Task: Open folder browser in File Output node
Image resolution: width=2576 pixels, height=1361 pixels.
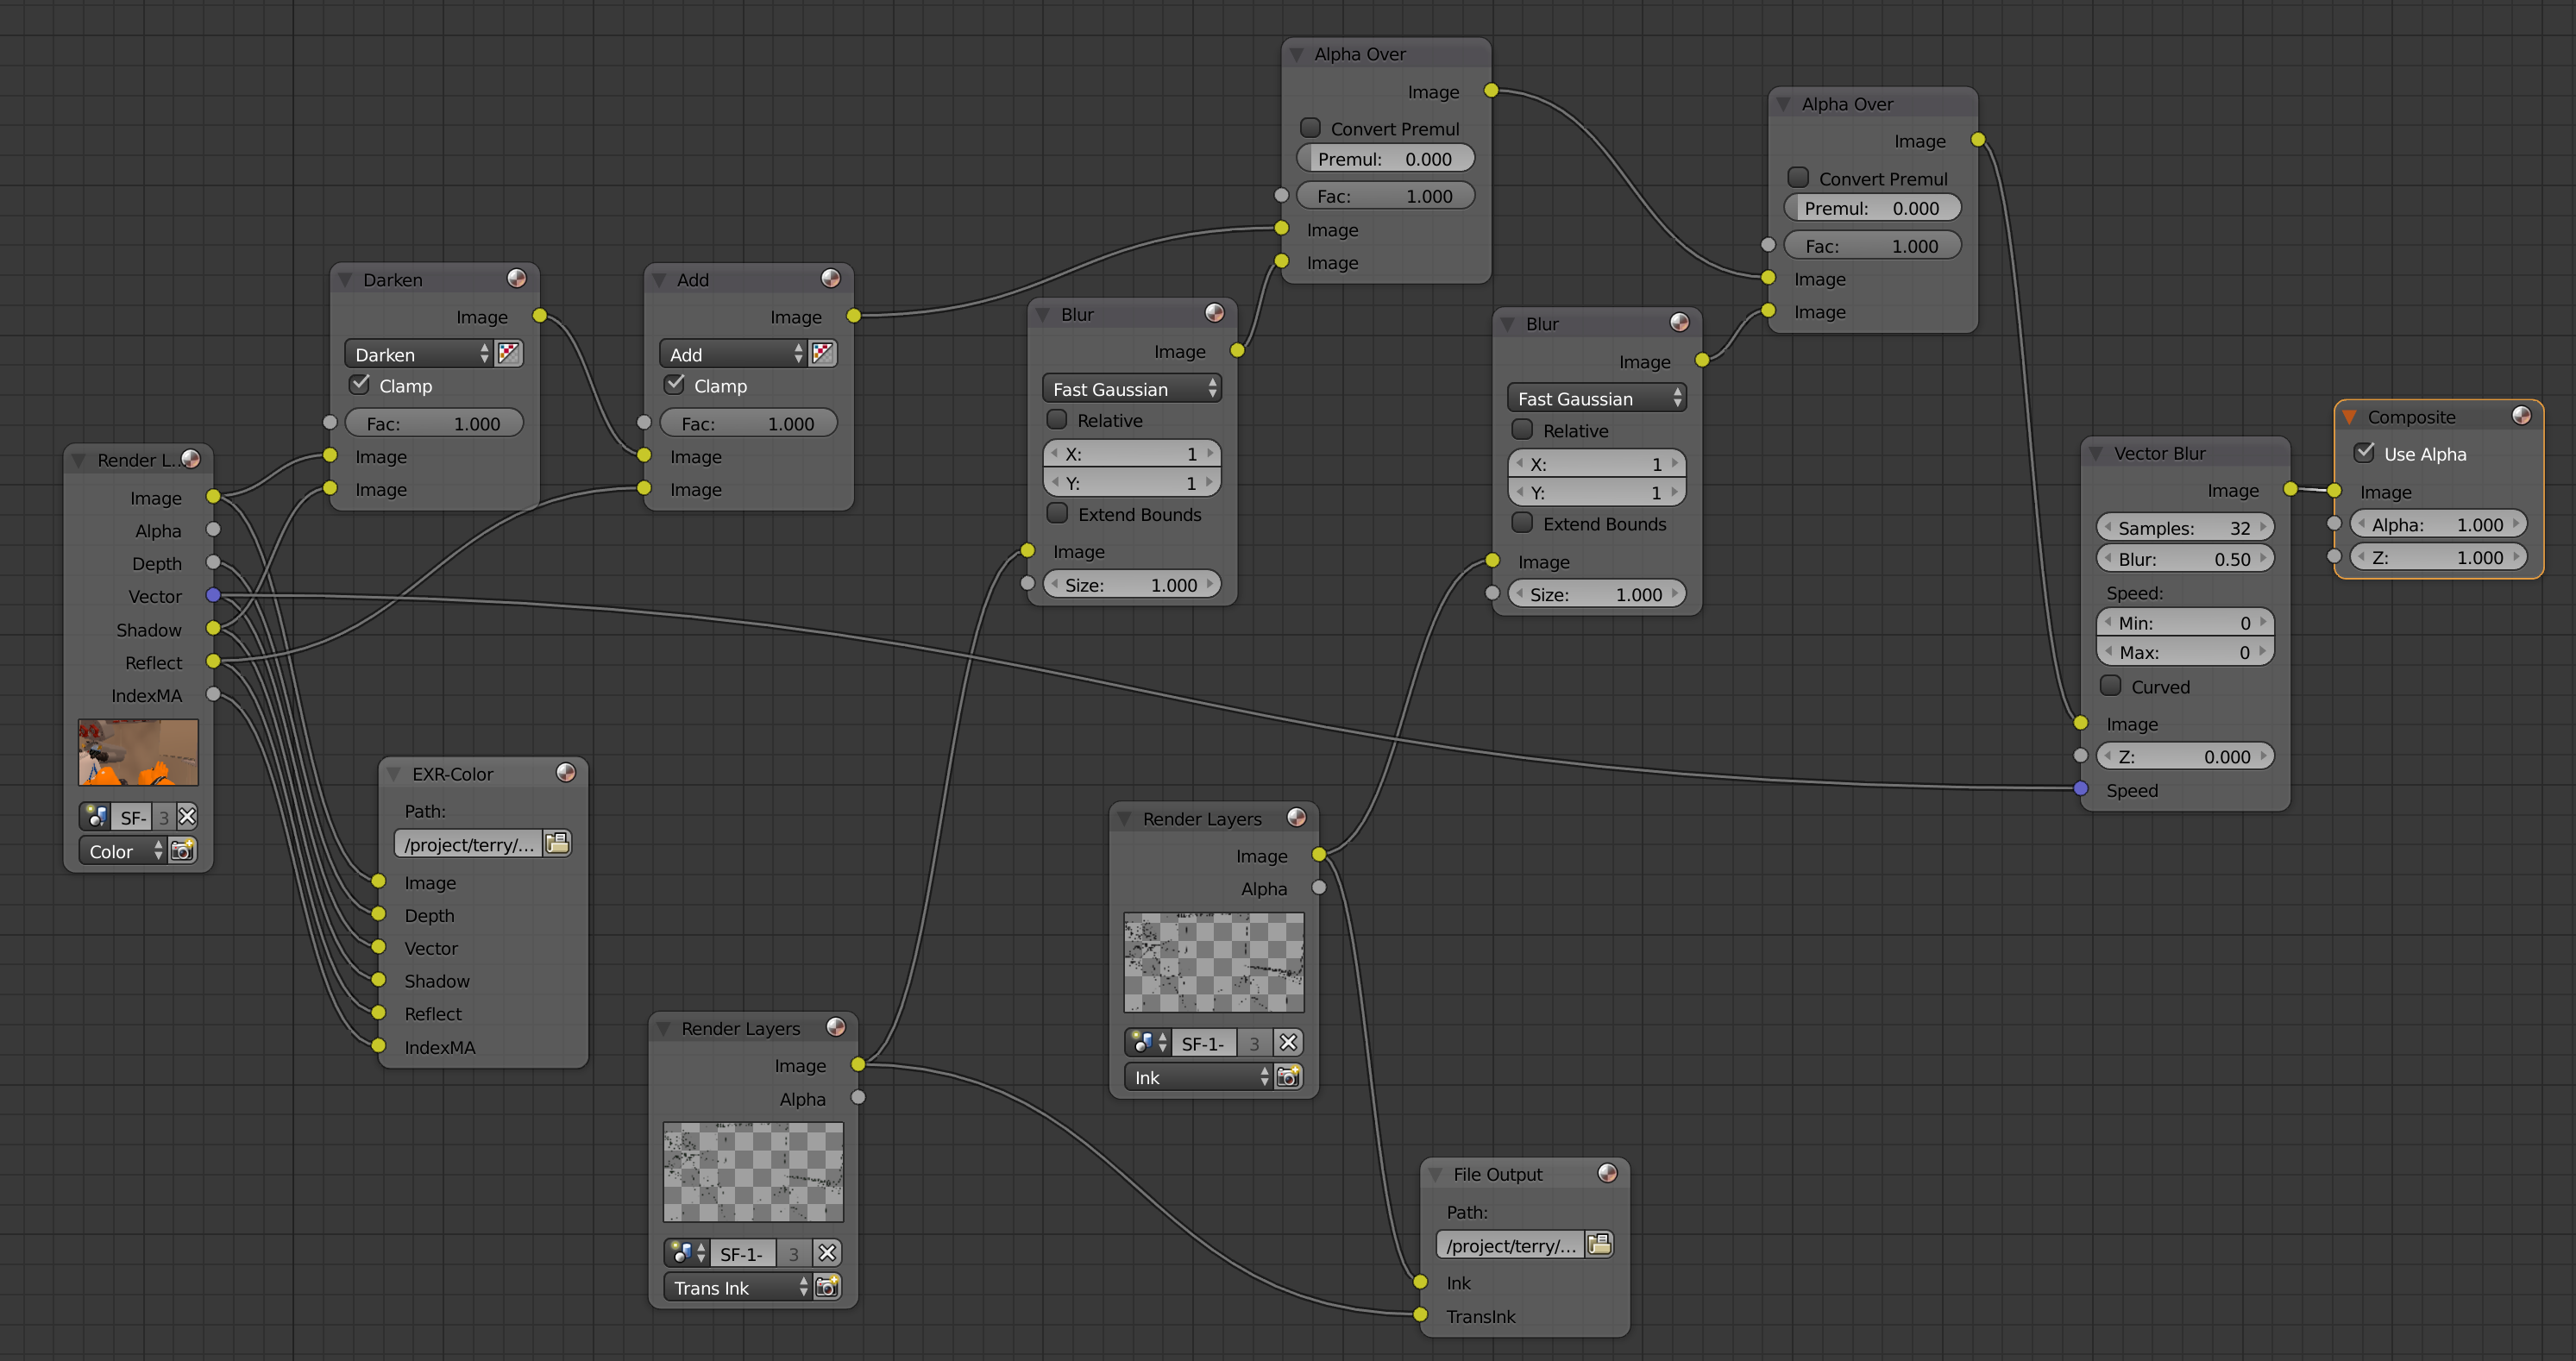Action: point(1600,1245)
